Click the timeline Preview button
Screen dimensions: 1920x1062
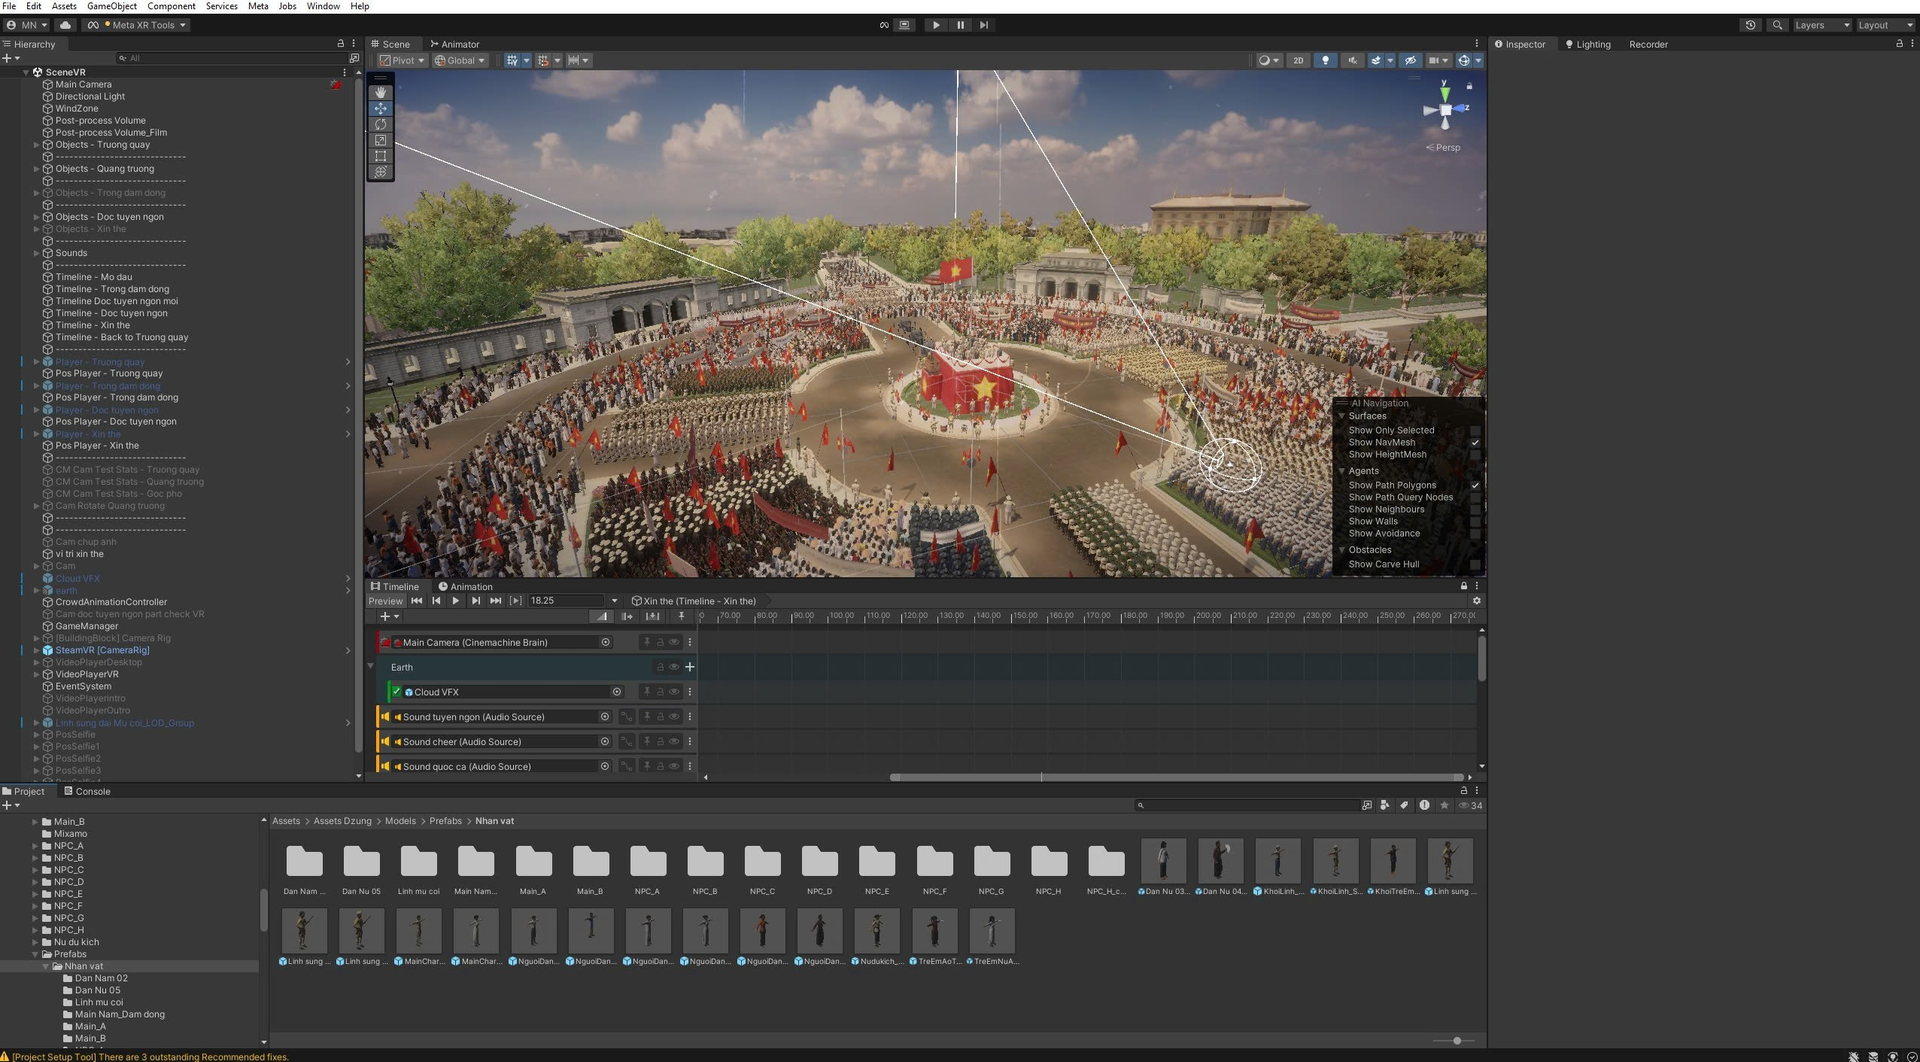click(x=385, y=601)
